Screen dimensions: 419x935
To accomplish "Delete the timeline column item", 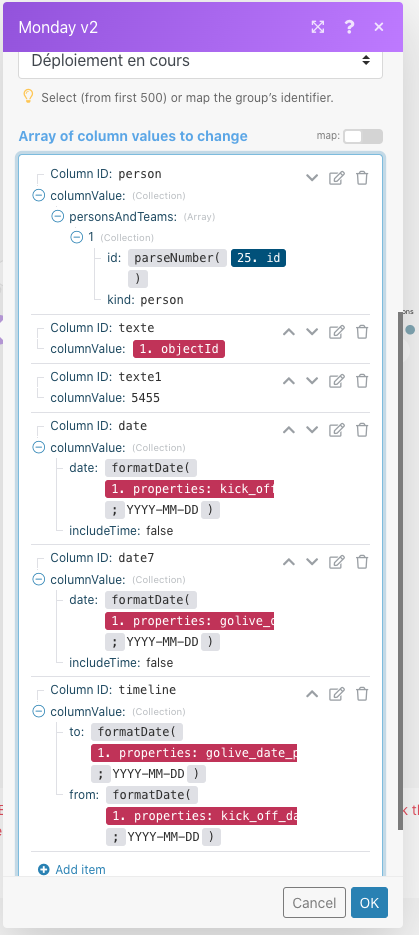I will pos(362,693).
